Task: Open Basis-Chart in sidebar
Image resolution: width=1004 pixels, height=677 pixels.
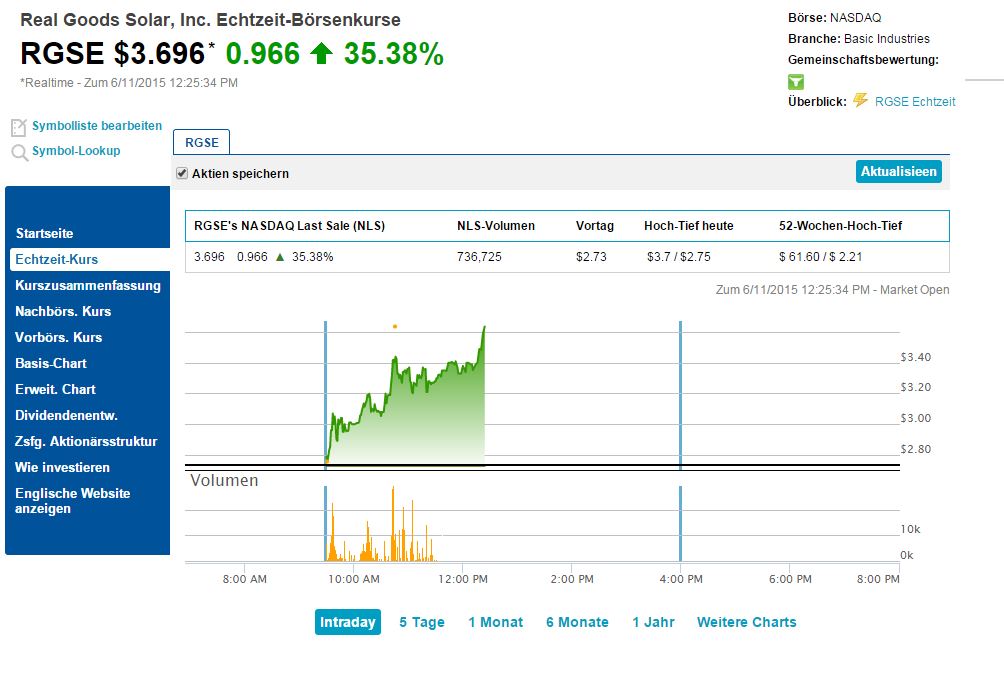Action: pyautogui.click(x=51, y=363)
